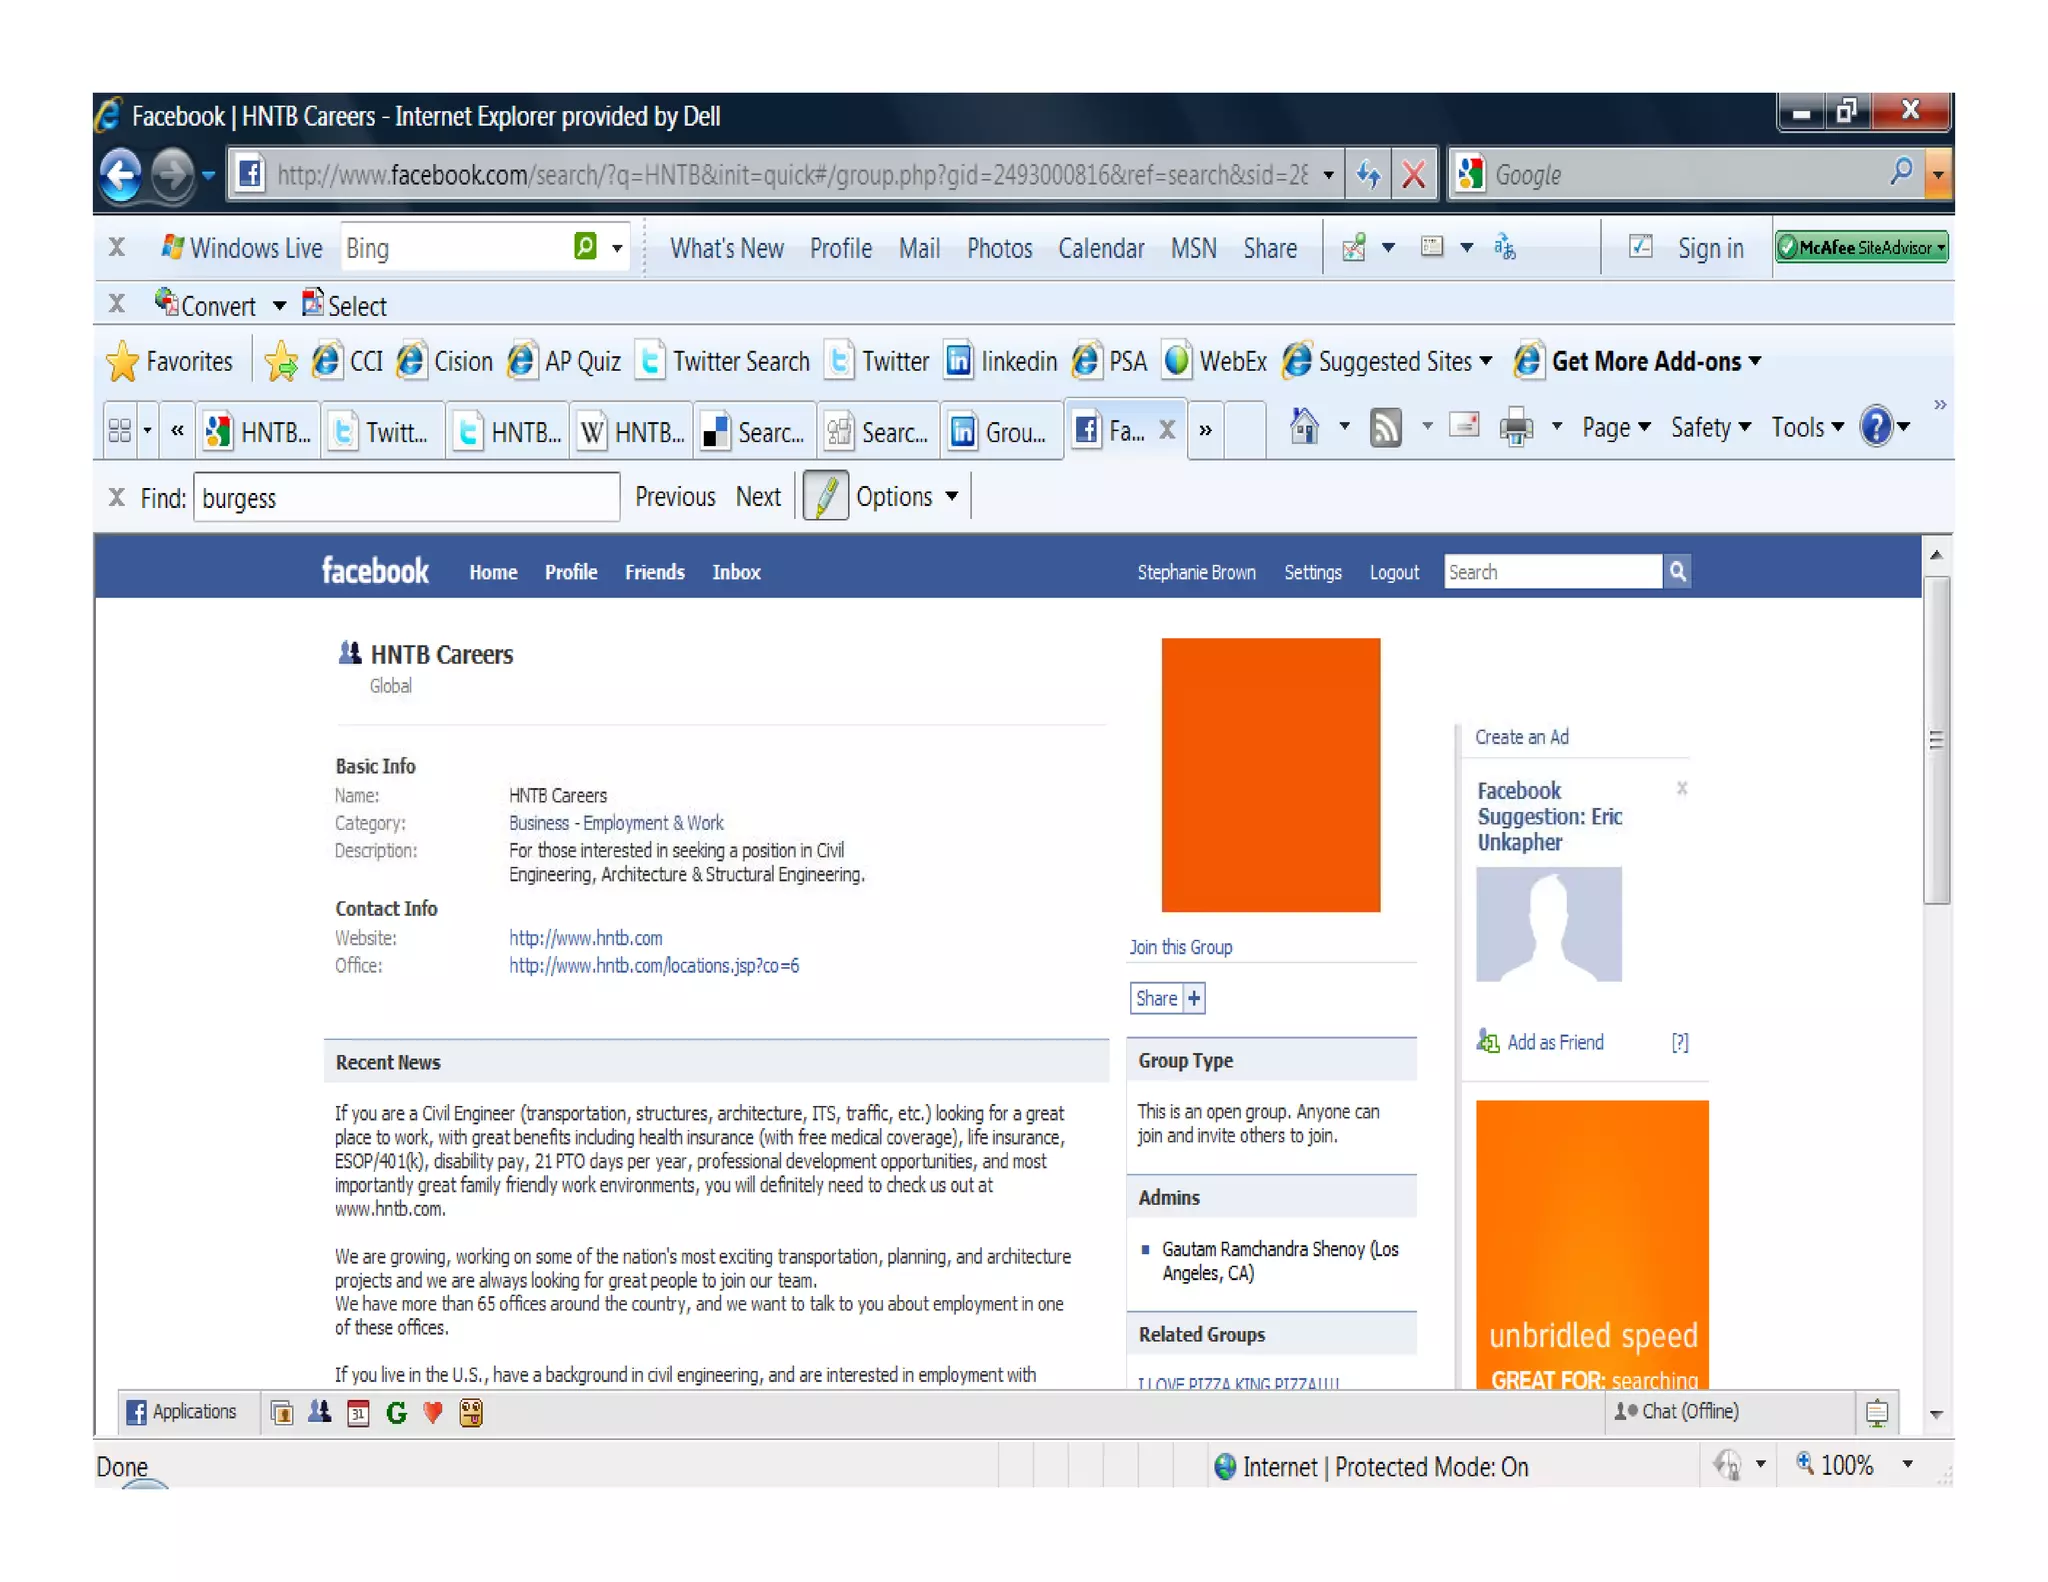The width and height of the screenshot is (2048, 1582).
Task: Click the Facebook search magnifier button
Action: [1677, 572]
